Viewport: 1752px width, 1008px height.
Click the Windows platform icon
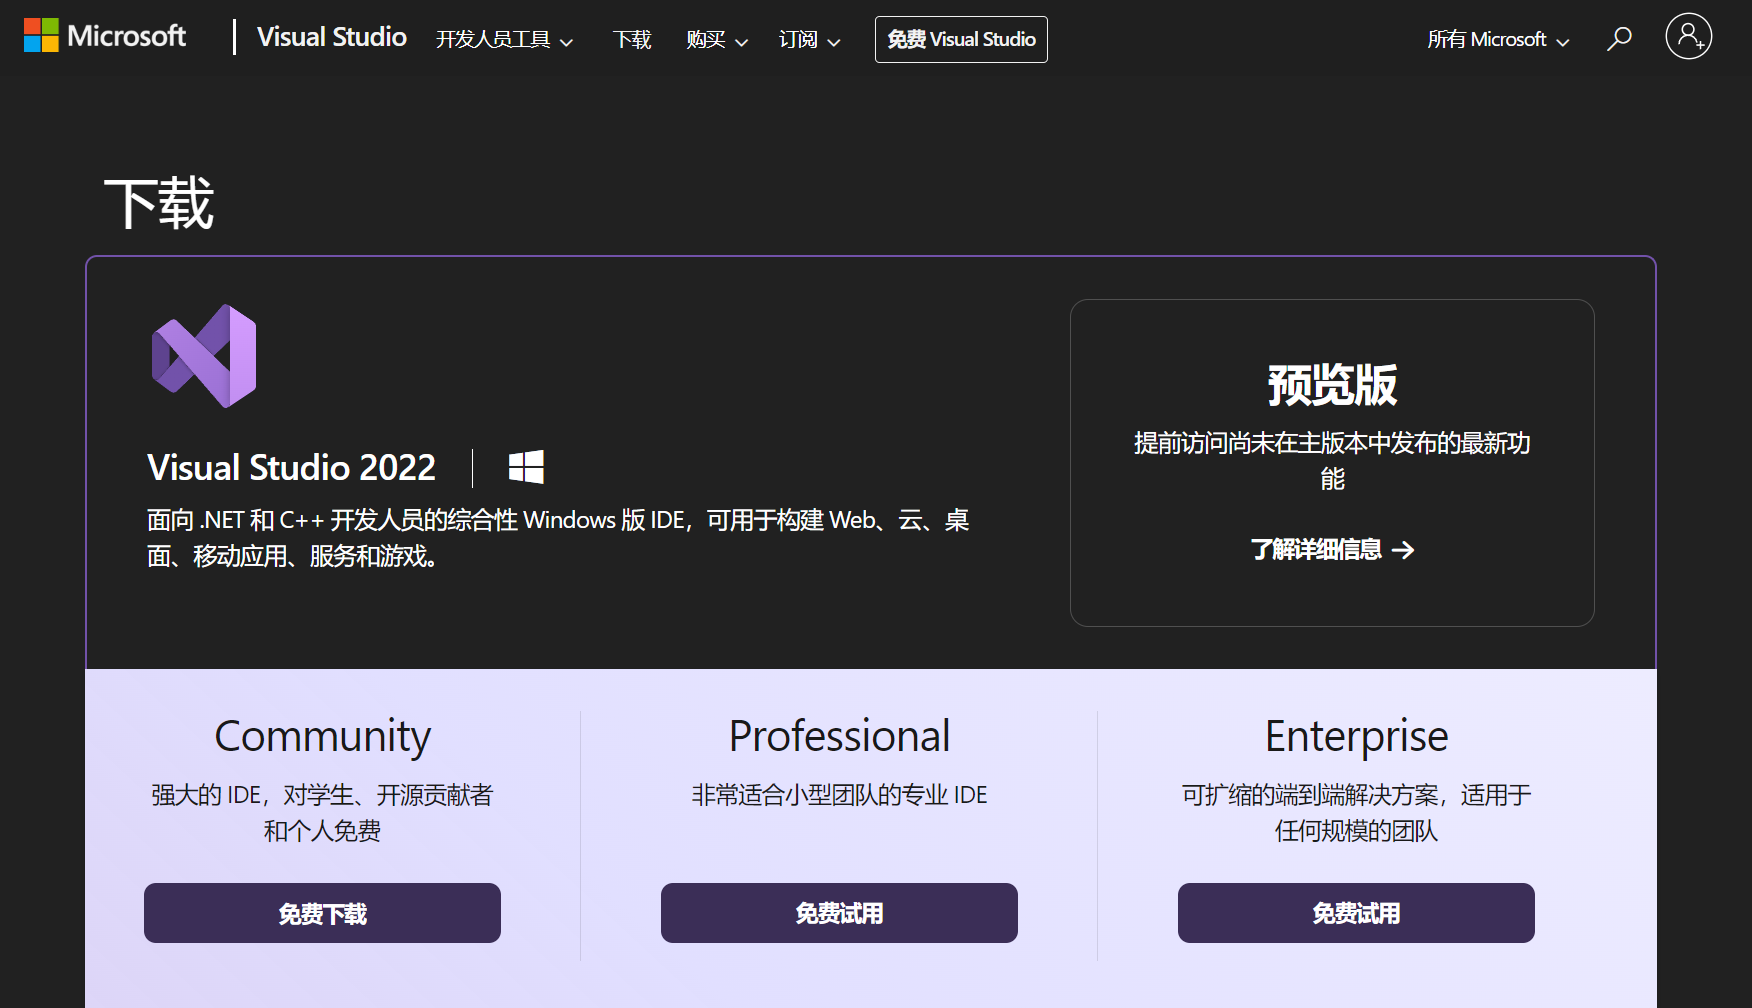(x=527, y=466)
